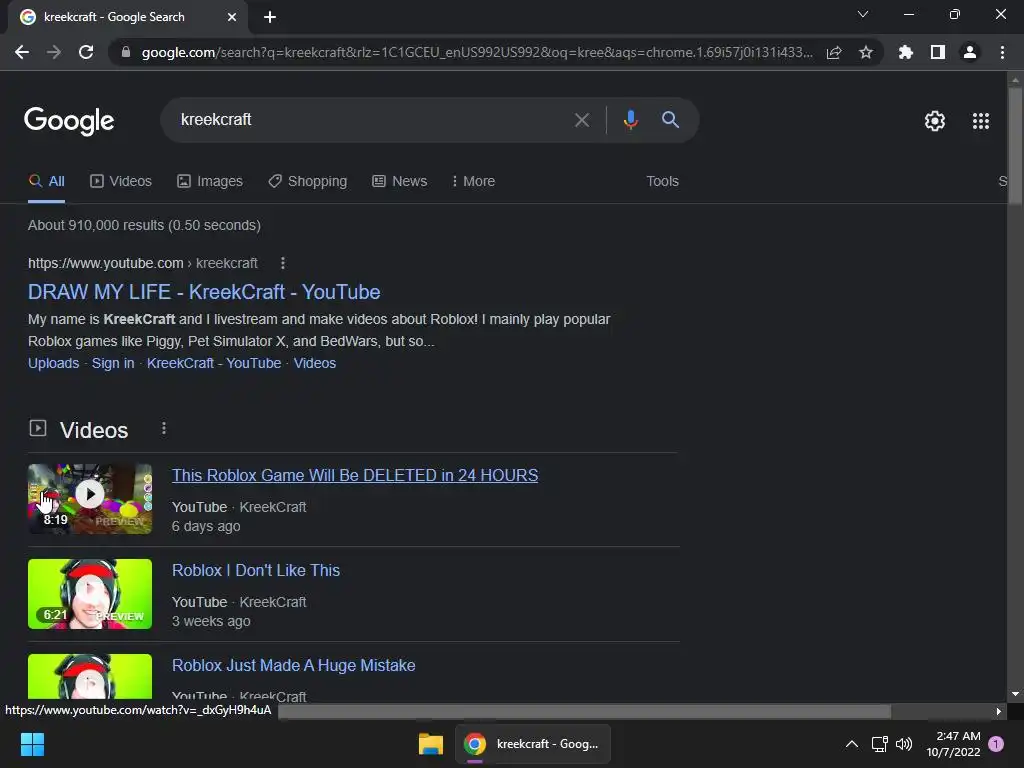Open the notification count badge
Image resolution: width=1024 pixels, height=768 pixels.
click(996, 744)
